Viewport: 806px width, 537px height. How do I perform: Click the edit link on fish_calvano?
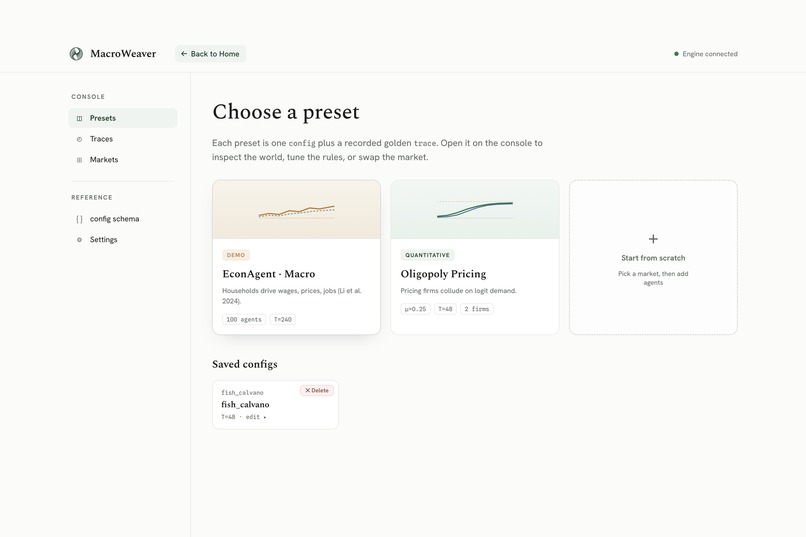coord(255,417)
